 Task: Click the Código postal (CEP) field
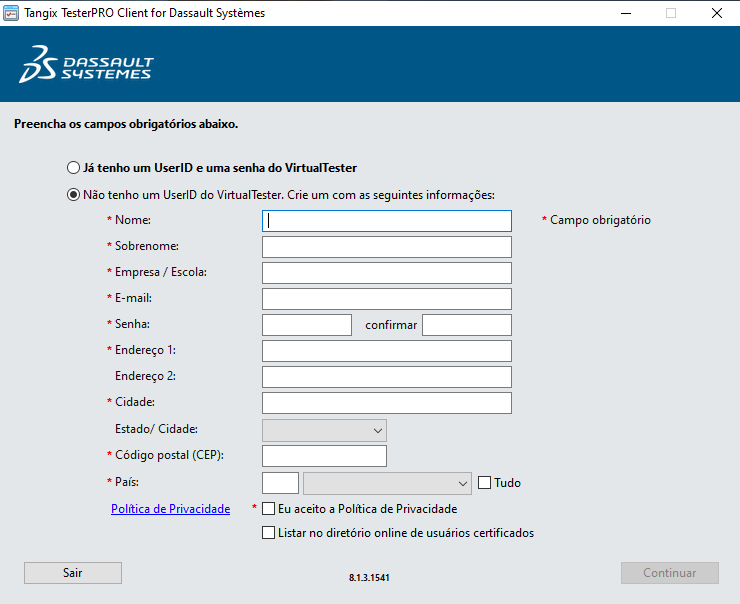point(324,456)
